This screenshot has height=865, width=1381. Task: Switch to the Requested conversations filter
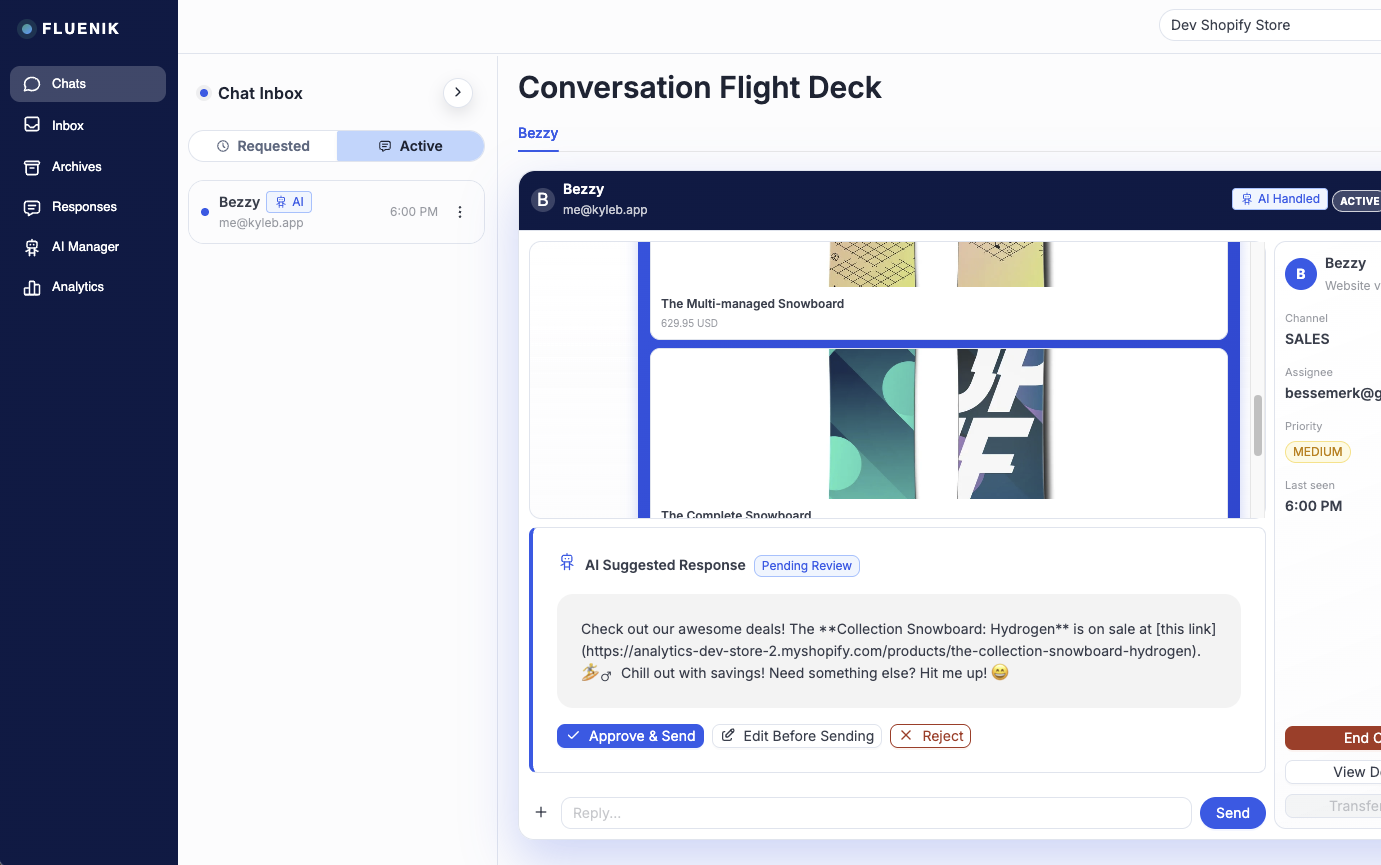(x=262, y=145)
